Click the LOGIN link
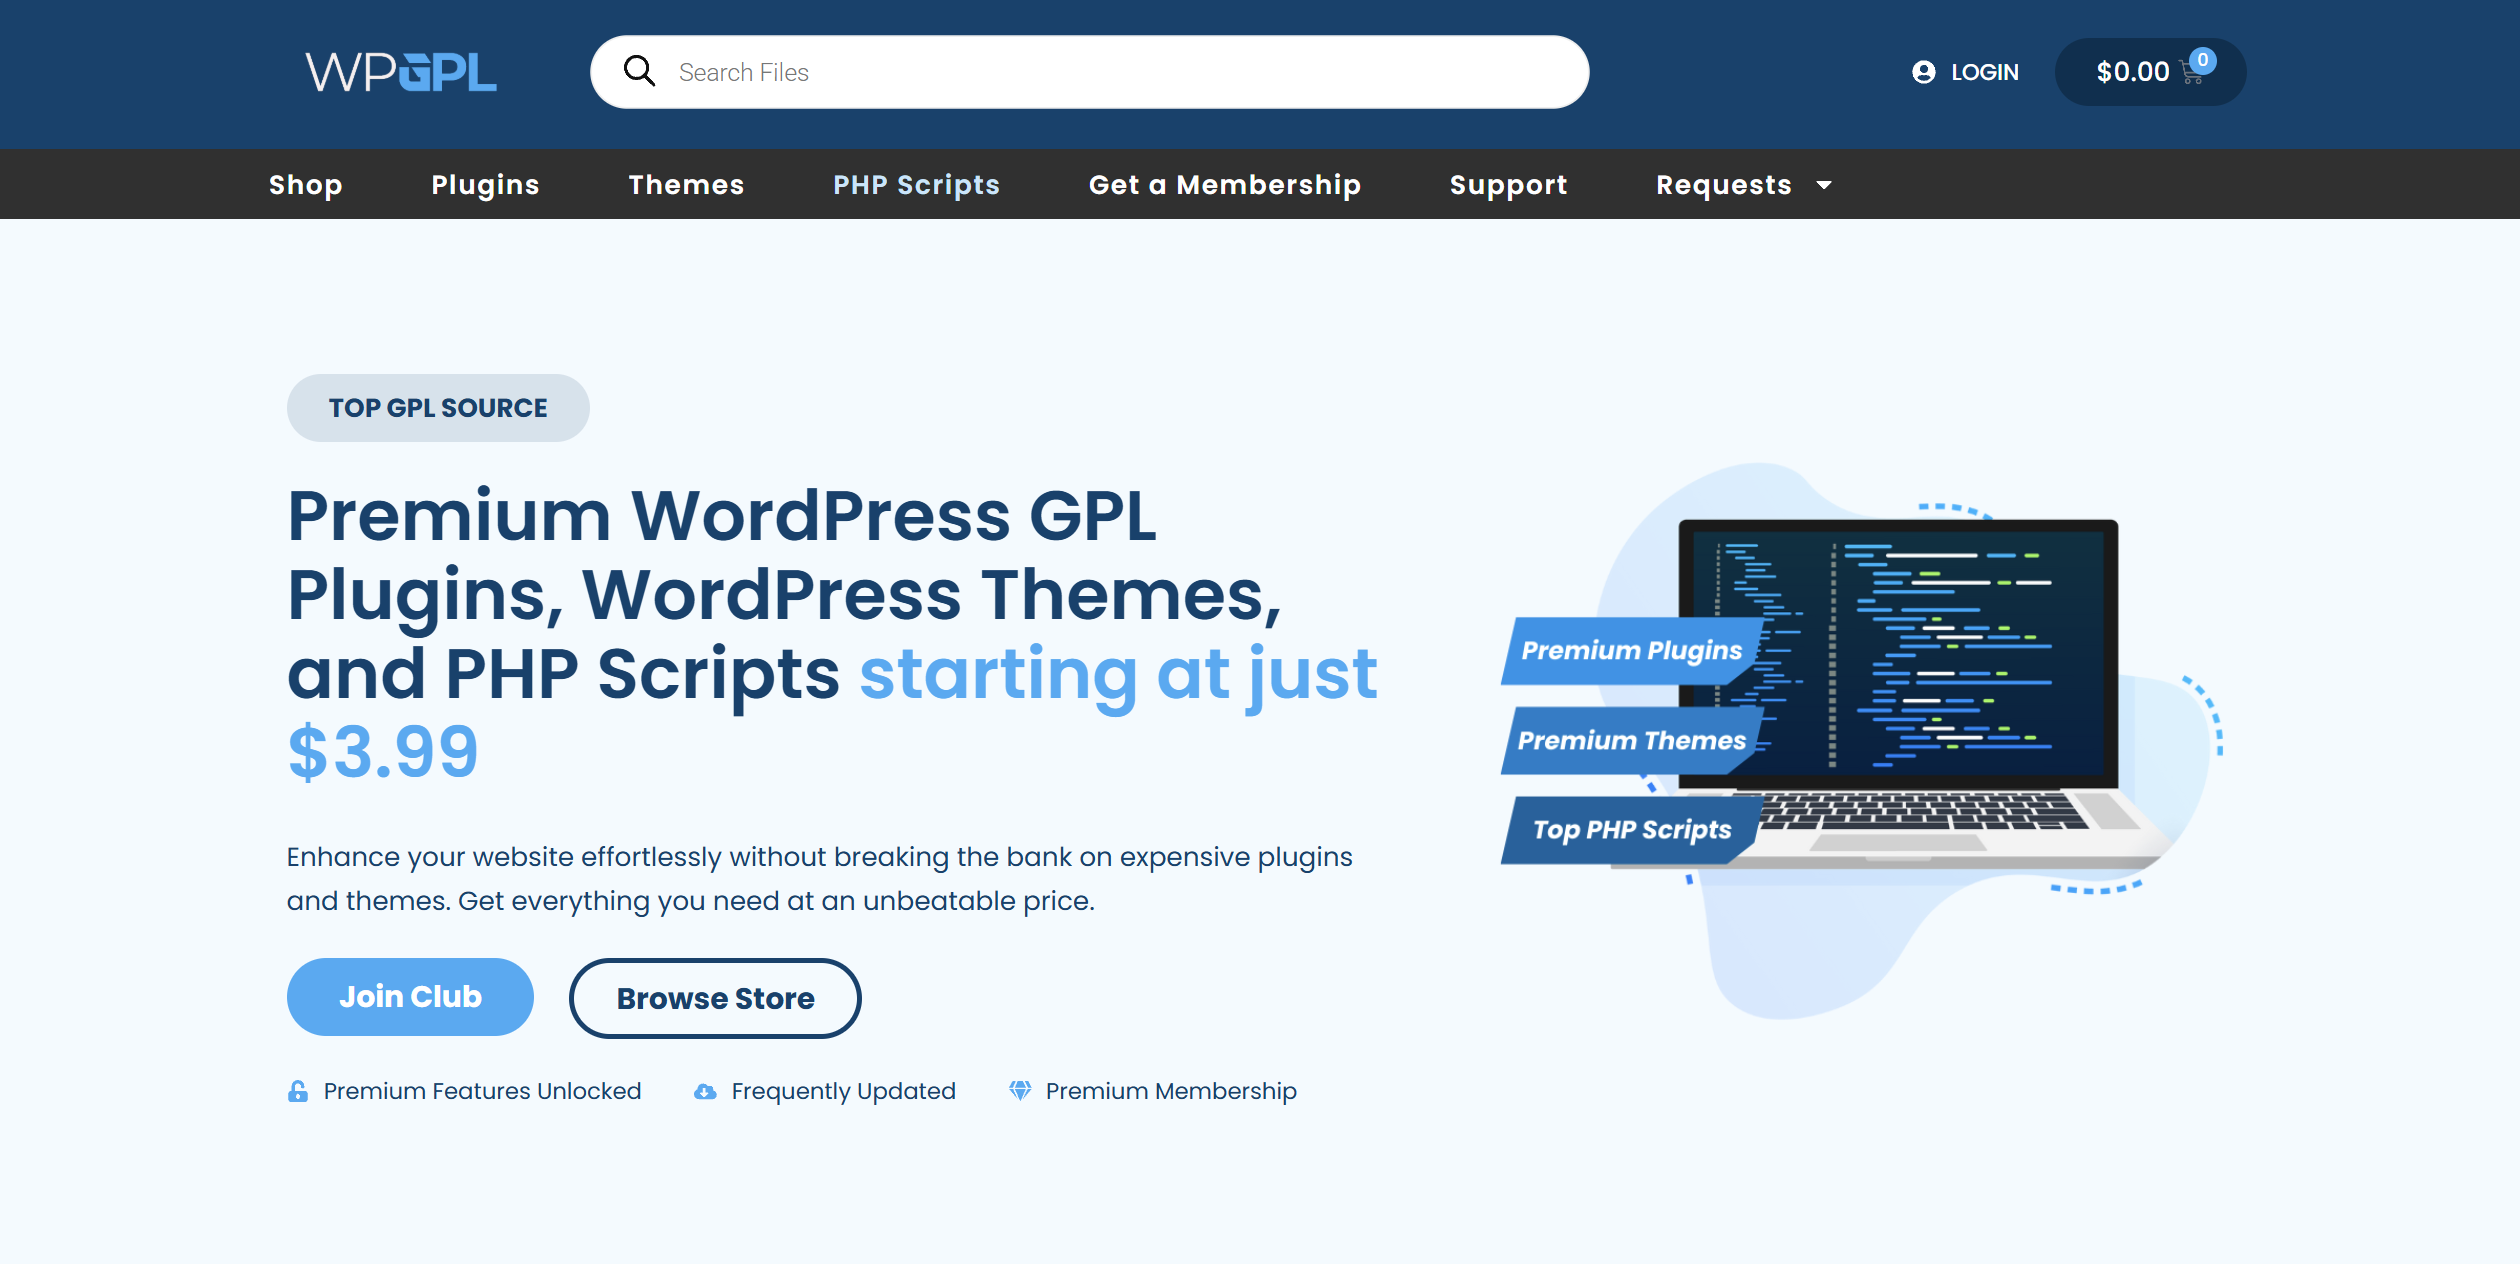Viewport: 2520px width, 1284px height. (1984, 72)
